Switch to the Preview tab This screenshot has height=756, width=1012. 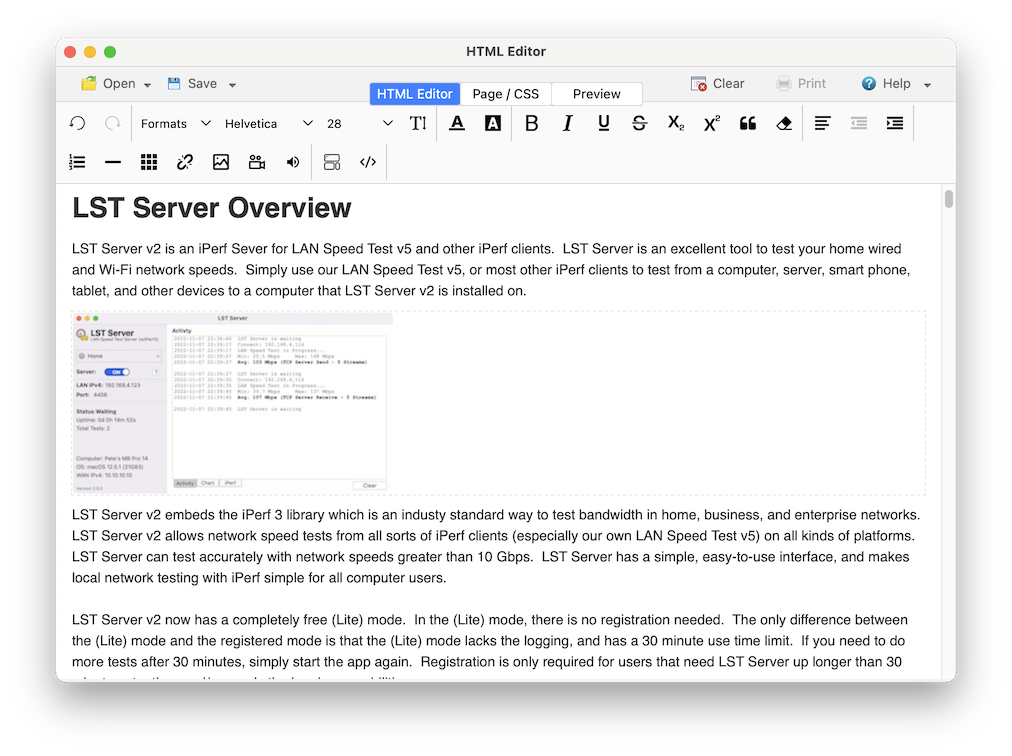tap(596, 94)
